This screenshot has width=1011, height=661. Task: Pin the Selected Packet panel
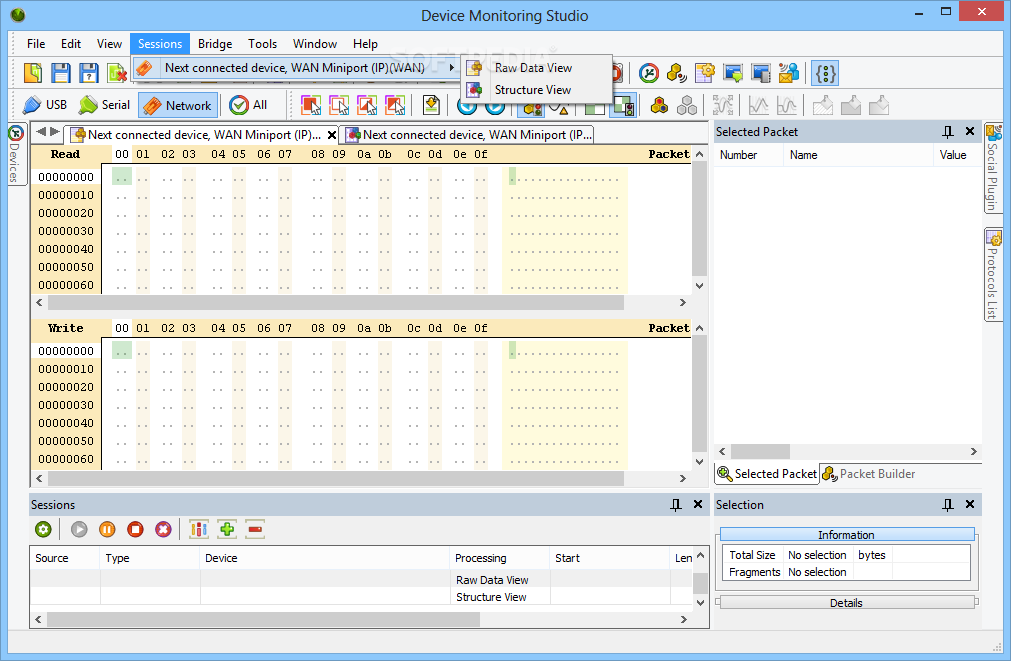(947, 132)
